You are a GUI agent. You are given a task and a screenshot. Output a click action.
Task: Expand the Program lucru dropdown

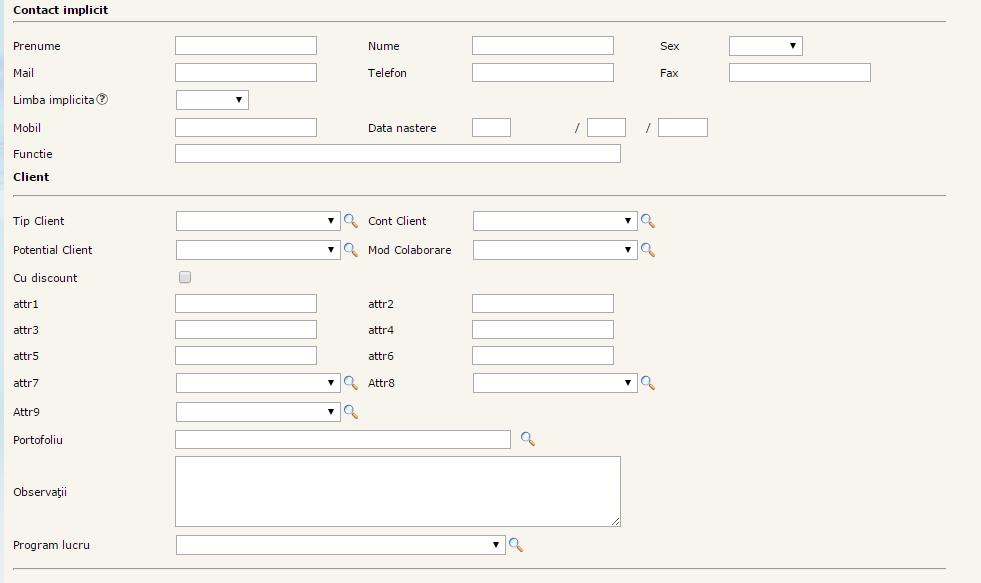pyautogui.click(x=340, y=545)
